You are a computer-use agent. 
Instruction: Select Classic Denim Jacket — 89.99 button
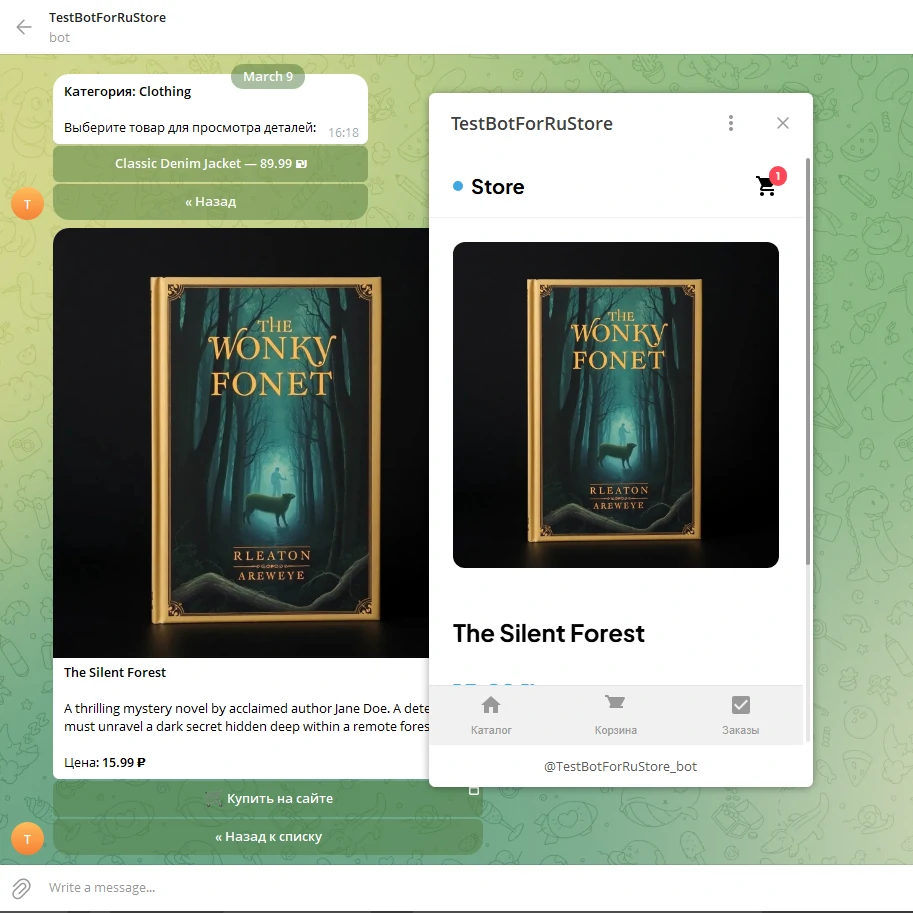pyautogui.click(x=210, y=163)
